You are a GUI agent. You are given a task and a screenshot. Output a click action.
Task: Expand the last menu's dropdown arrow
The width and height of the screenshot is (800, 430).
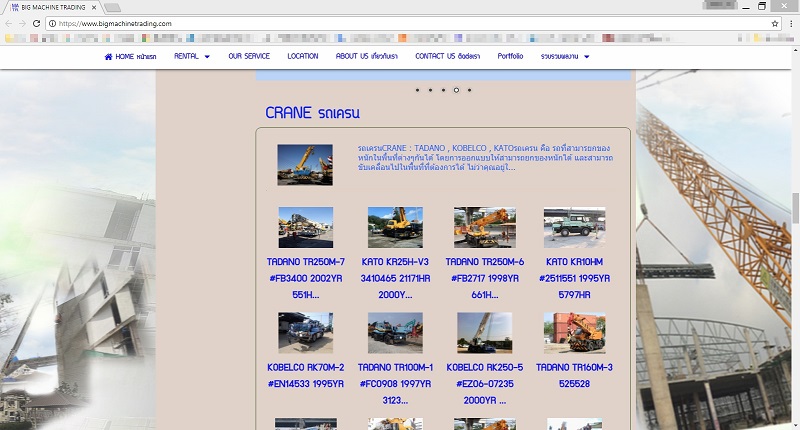[587, 57]
